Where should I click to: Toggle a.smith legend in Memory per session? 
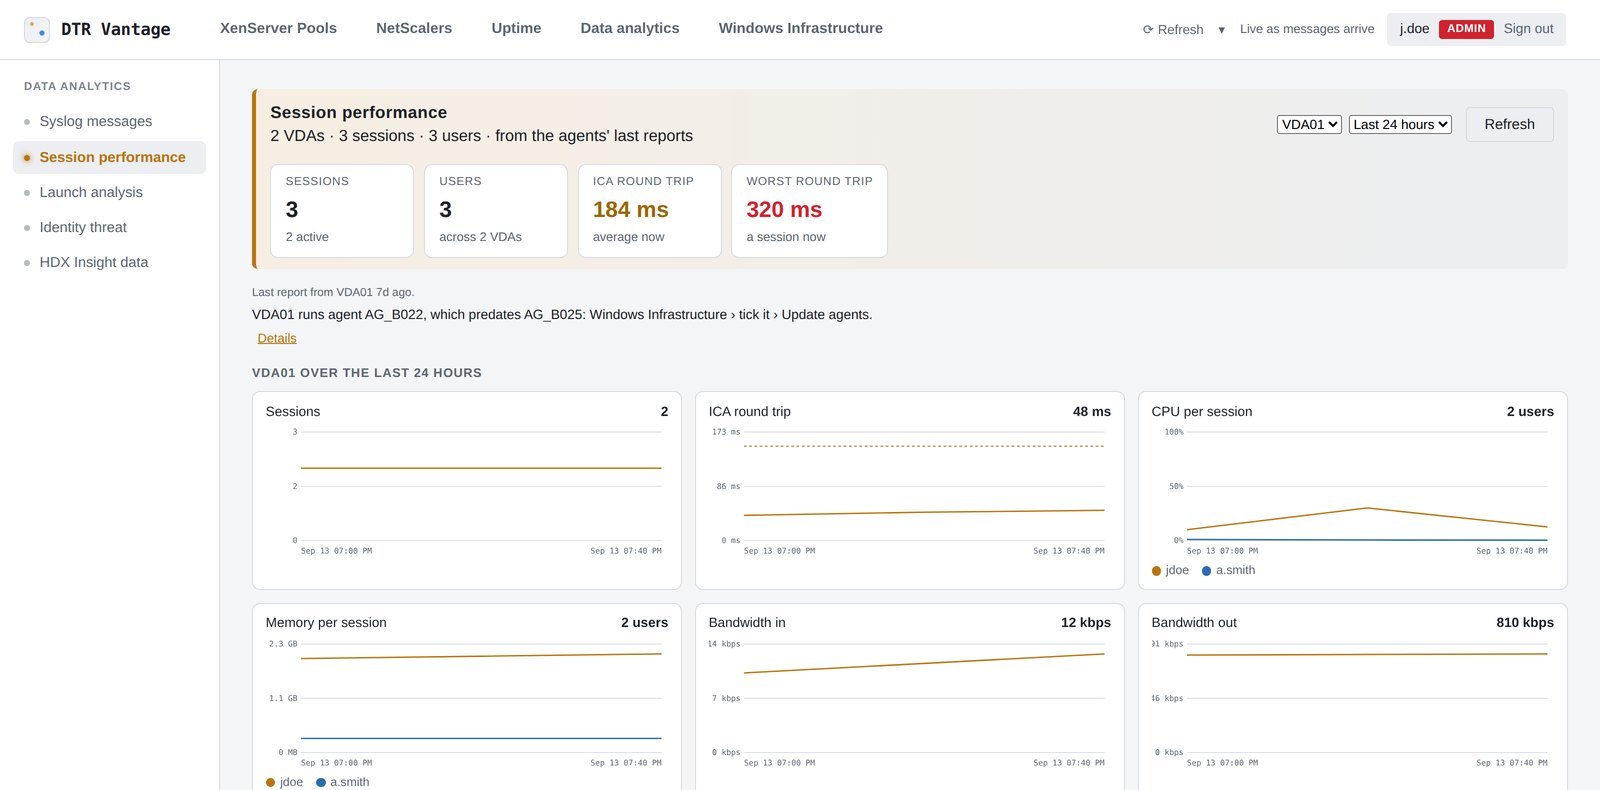[343, 782]
